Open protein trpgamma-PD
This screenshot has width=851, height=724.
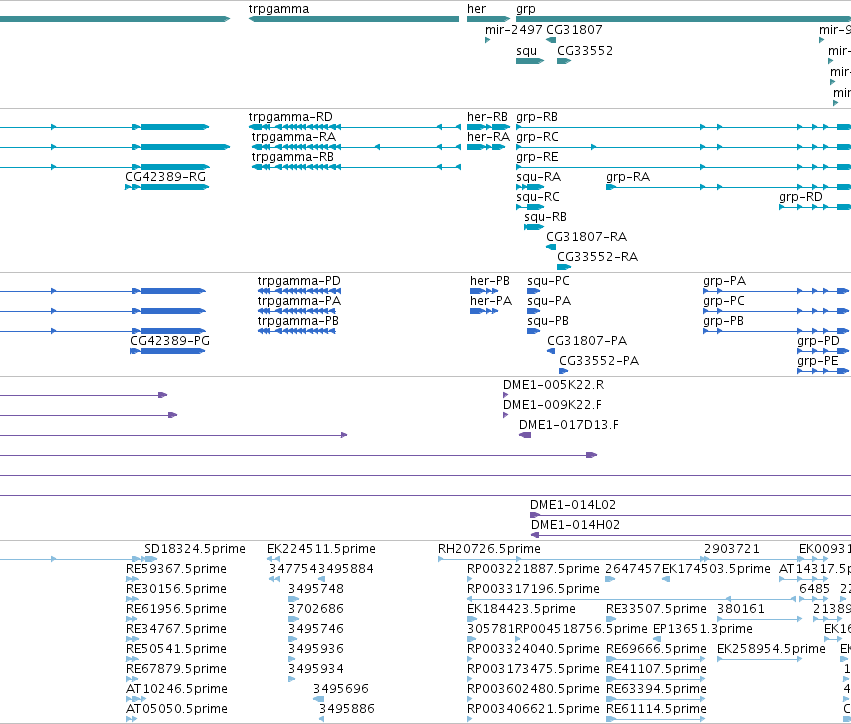[299, 282]
